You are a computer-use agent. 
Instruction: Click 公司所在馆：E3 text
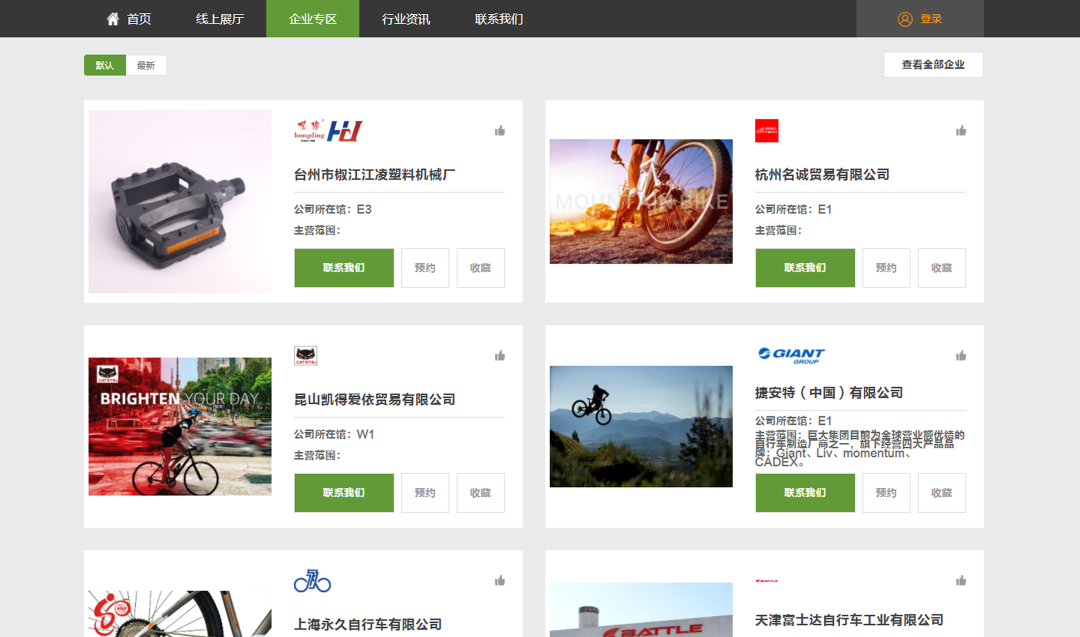point(333,209)
